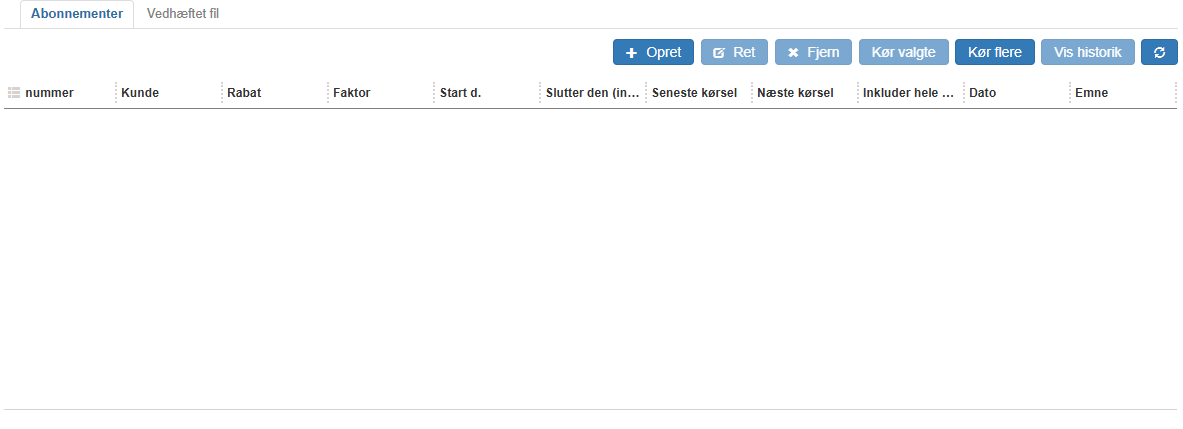Image resolution: width=1183 pixels, height=429 pixels.
Task: Click the Slutter den column header
Action: click(593, 93)
